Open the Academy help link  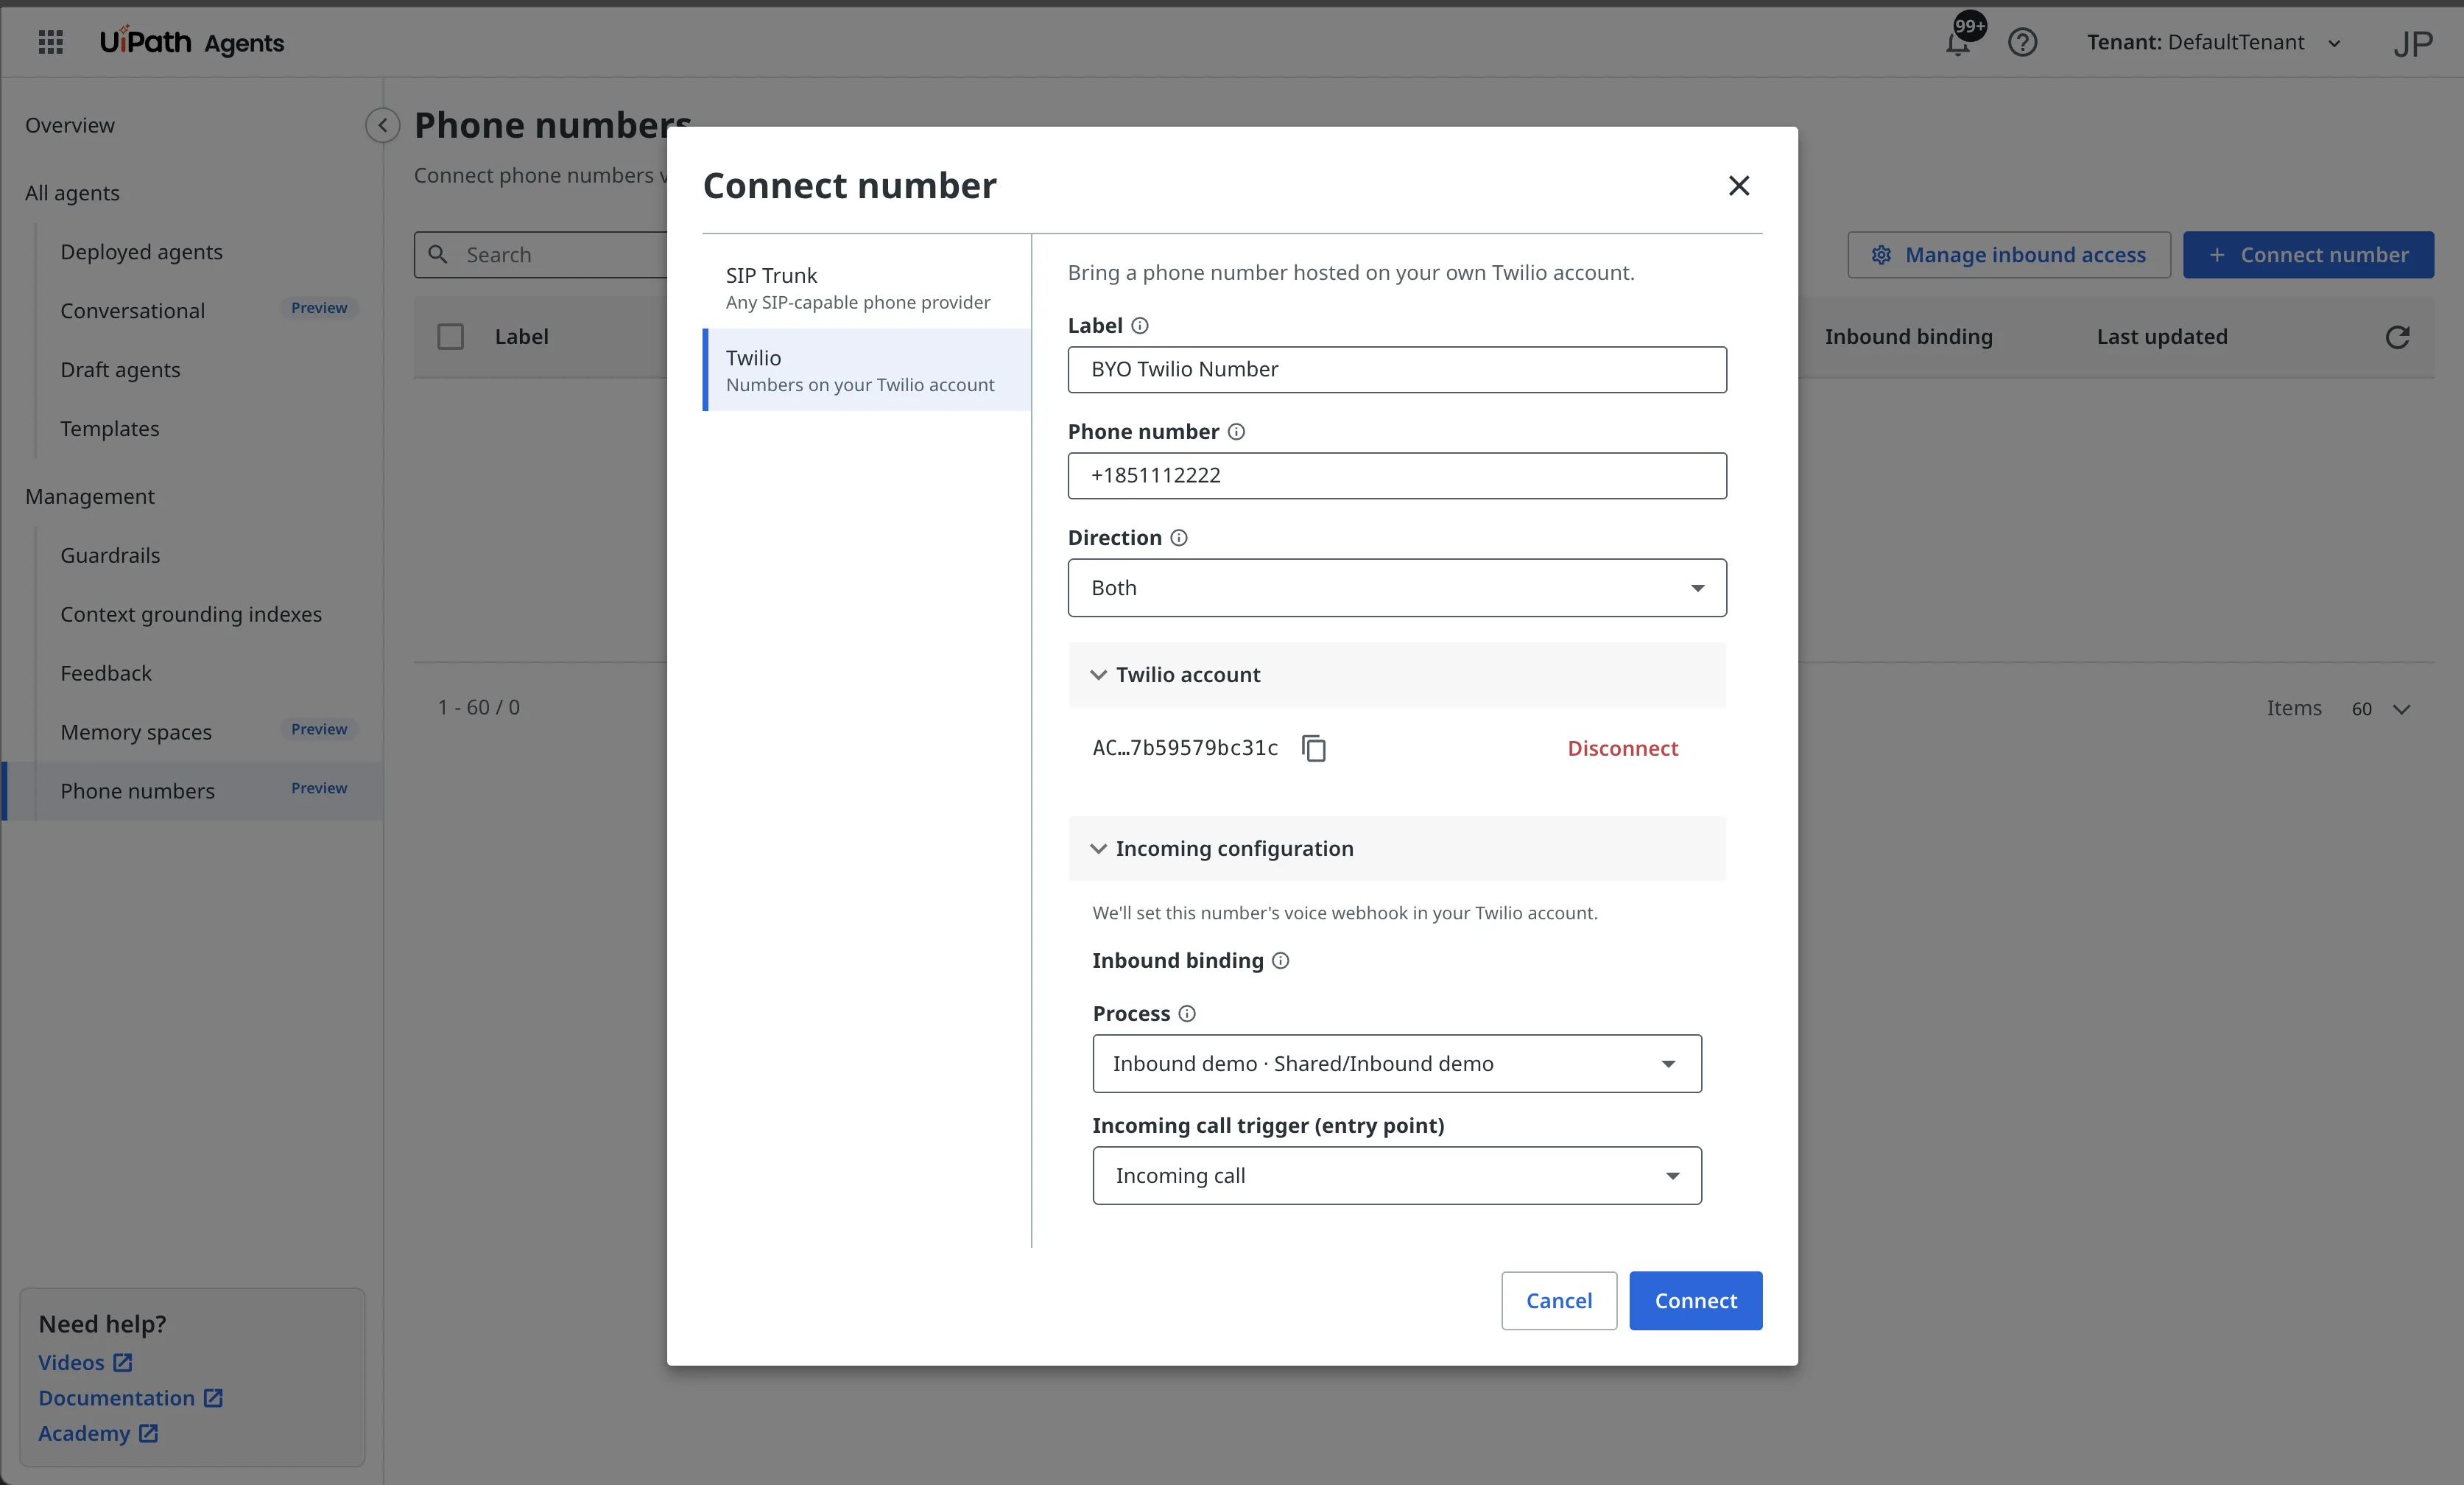[x=84, y=1433]
